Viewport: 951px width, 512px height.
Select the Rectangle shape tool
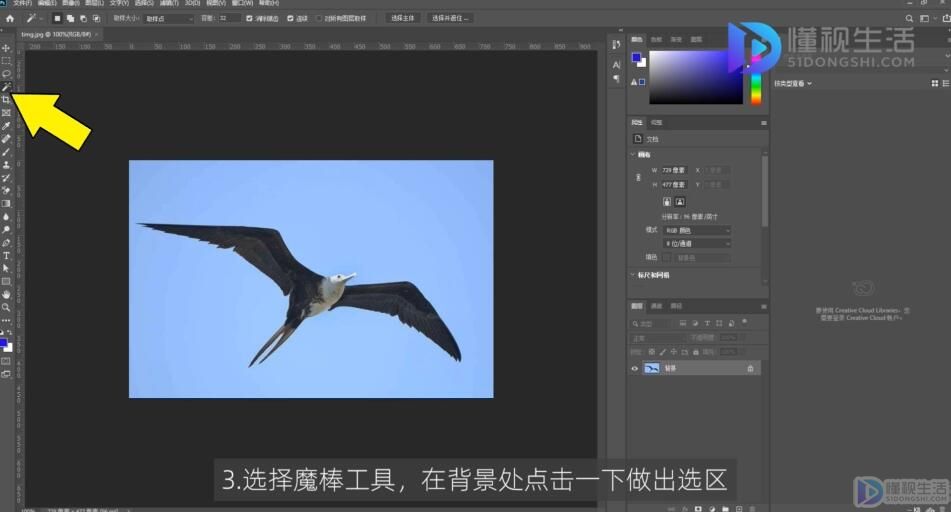(x=6, y=281)
